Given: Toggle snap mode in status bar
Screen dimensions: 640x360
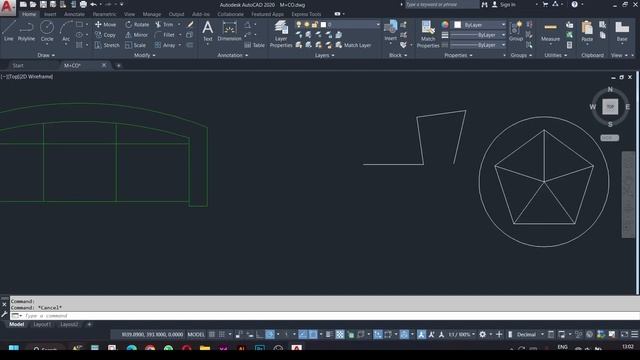Looking at the screenshot, I should pos(222,334).
